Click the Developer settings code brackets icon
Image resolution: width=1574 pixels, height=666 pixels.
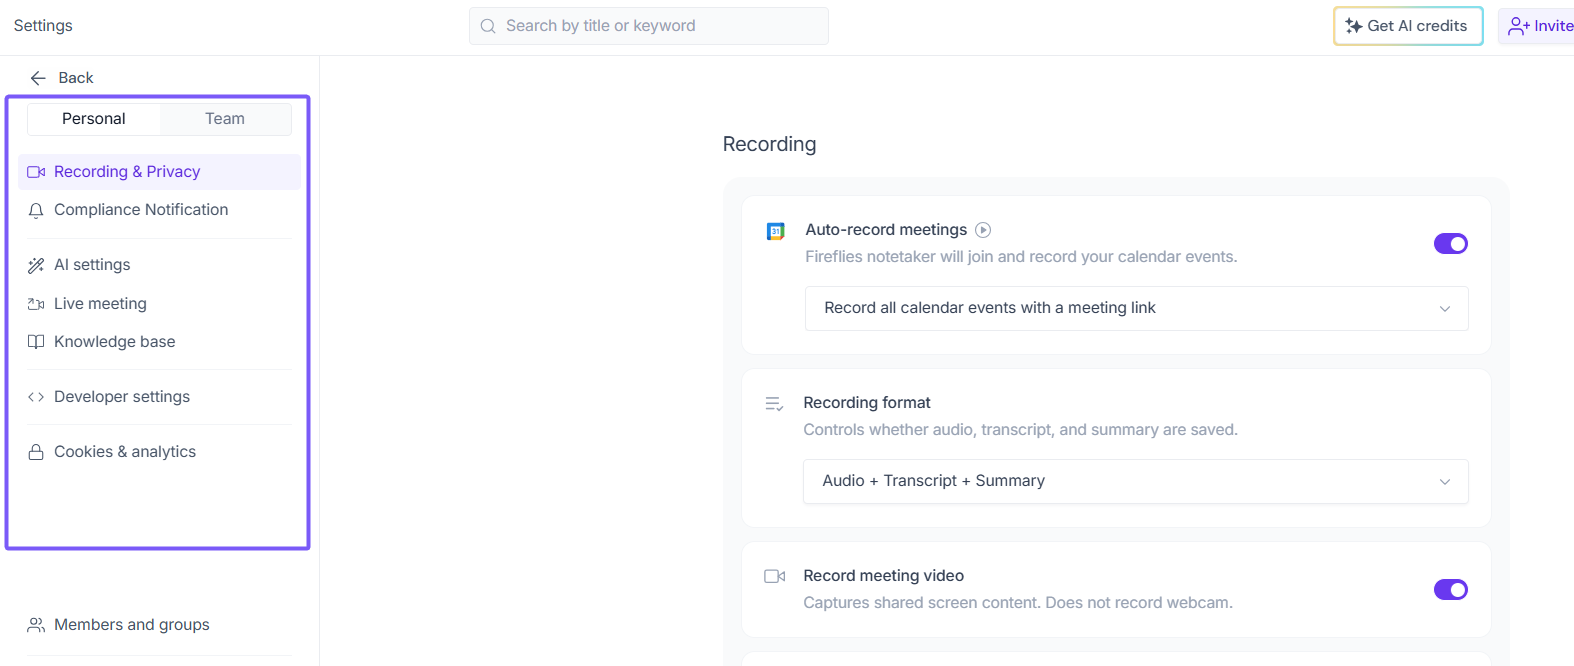click(x=36, y=397)
